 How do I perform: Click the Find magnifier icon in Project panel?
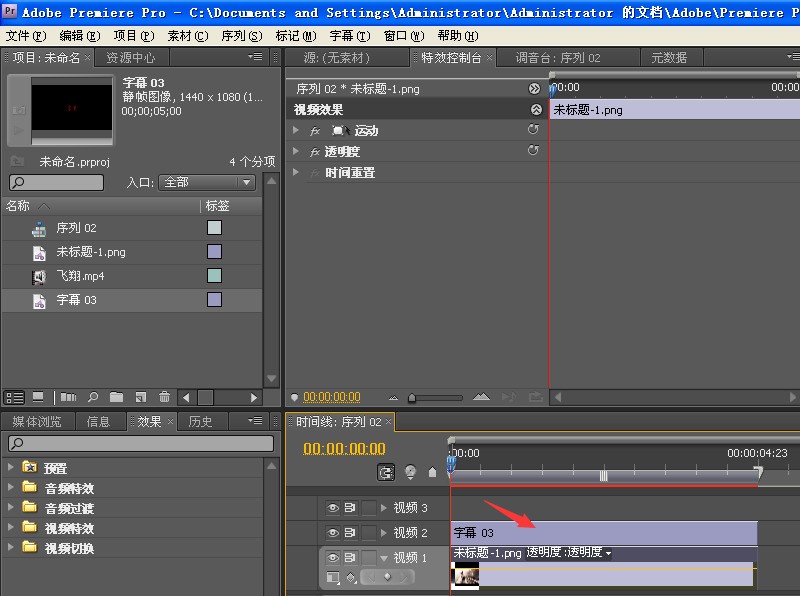coord(93,397)
